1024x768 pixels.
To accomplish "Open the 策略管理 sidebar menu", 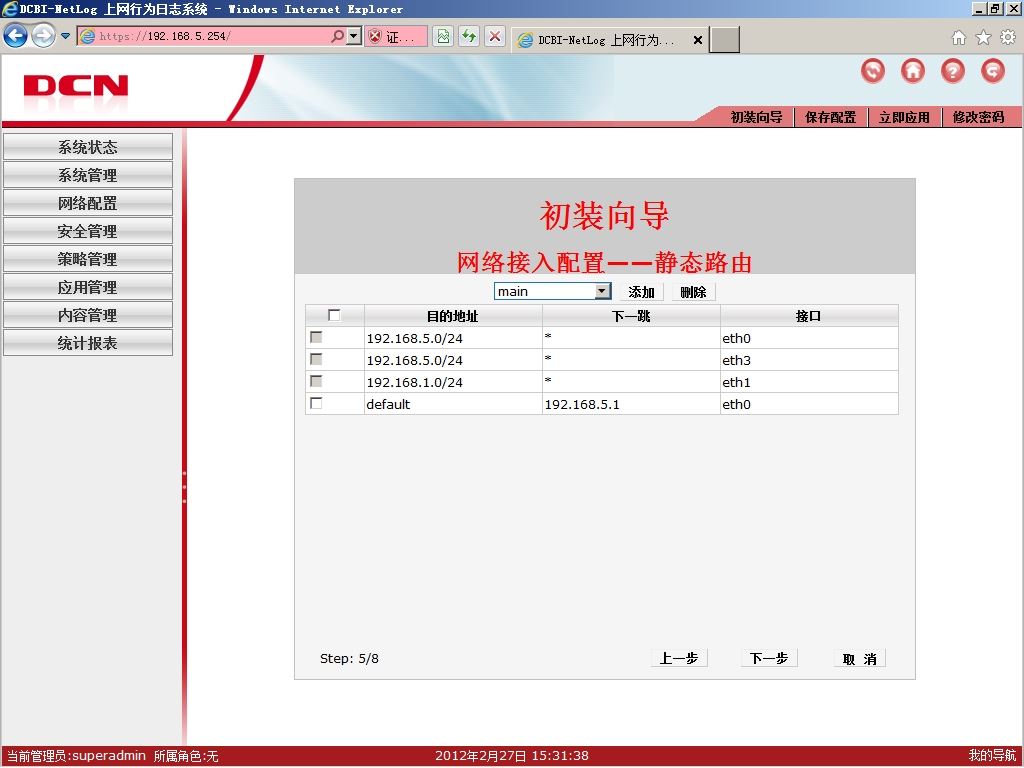I will (88, 259).
